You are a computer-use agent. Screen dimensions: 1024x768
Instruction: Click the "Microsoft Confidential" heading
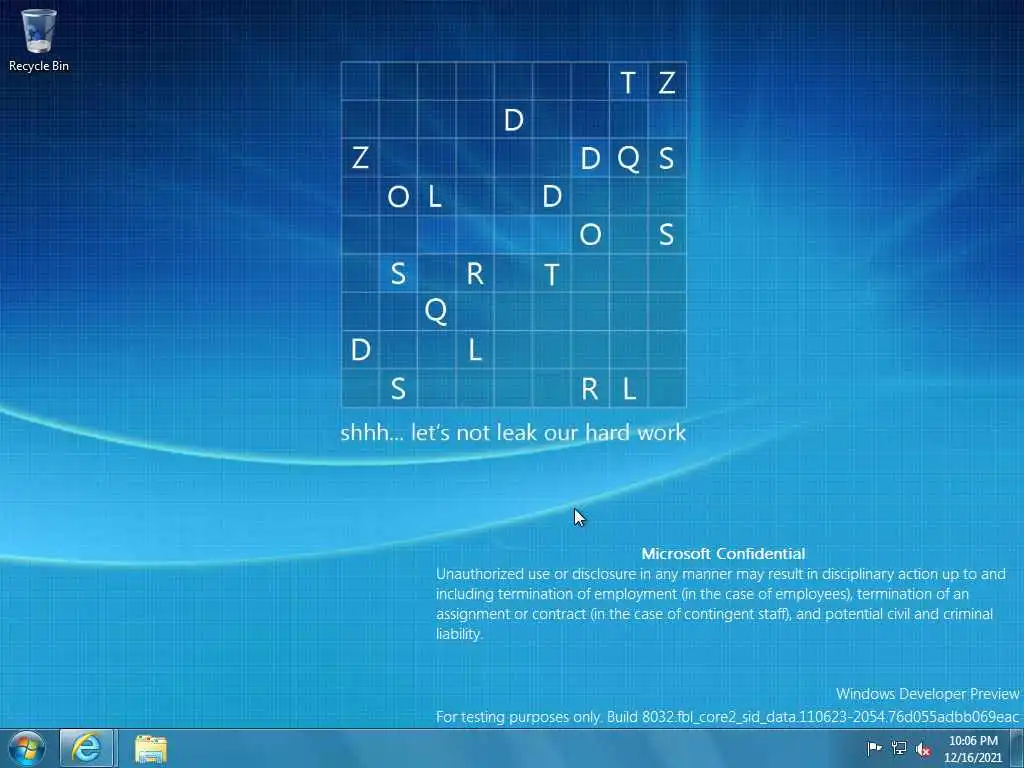coord(723,554)
